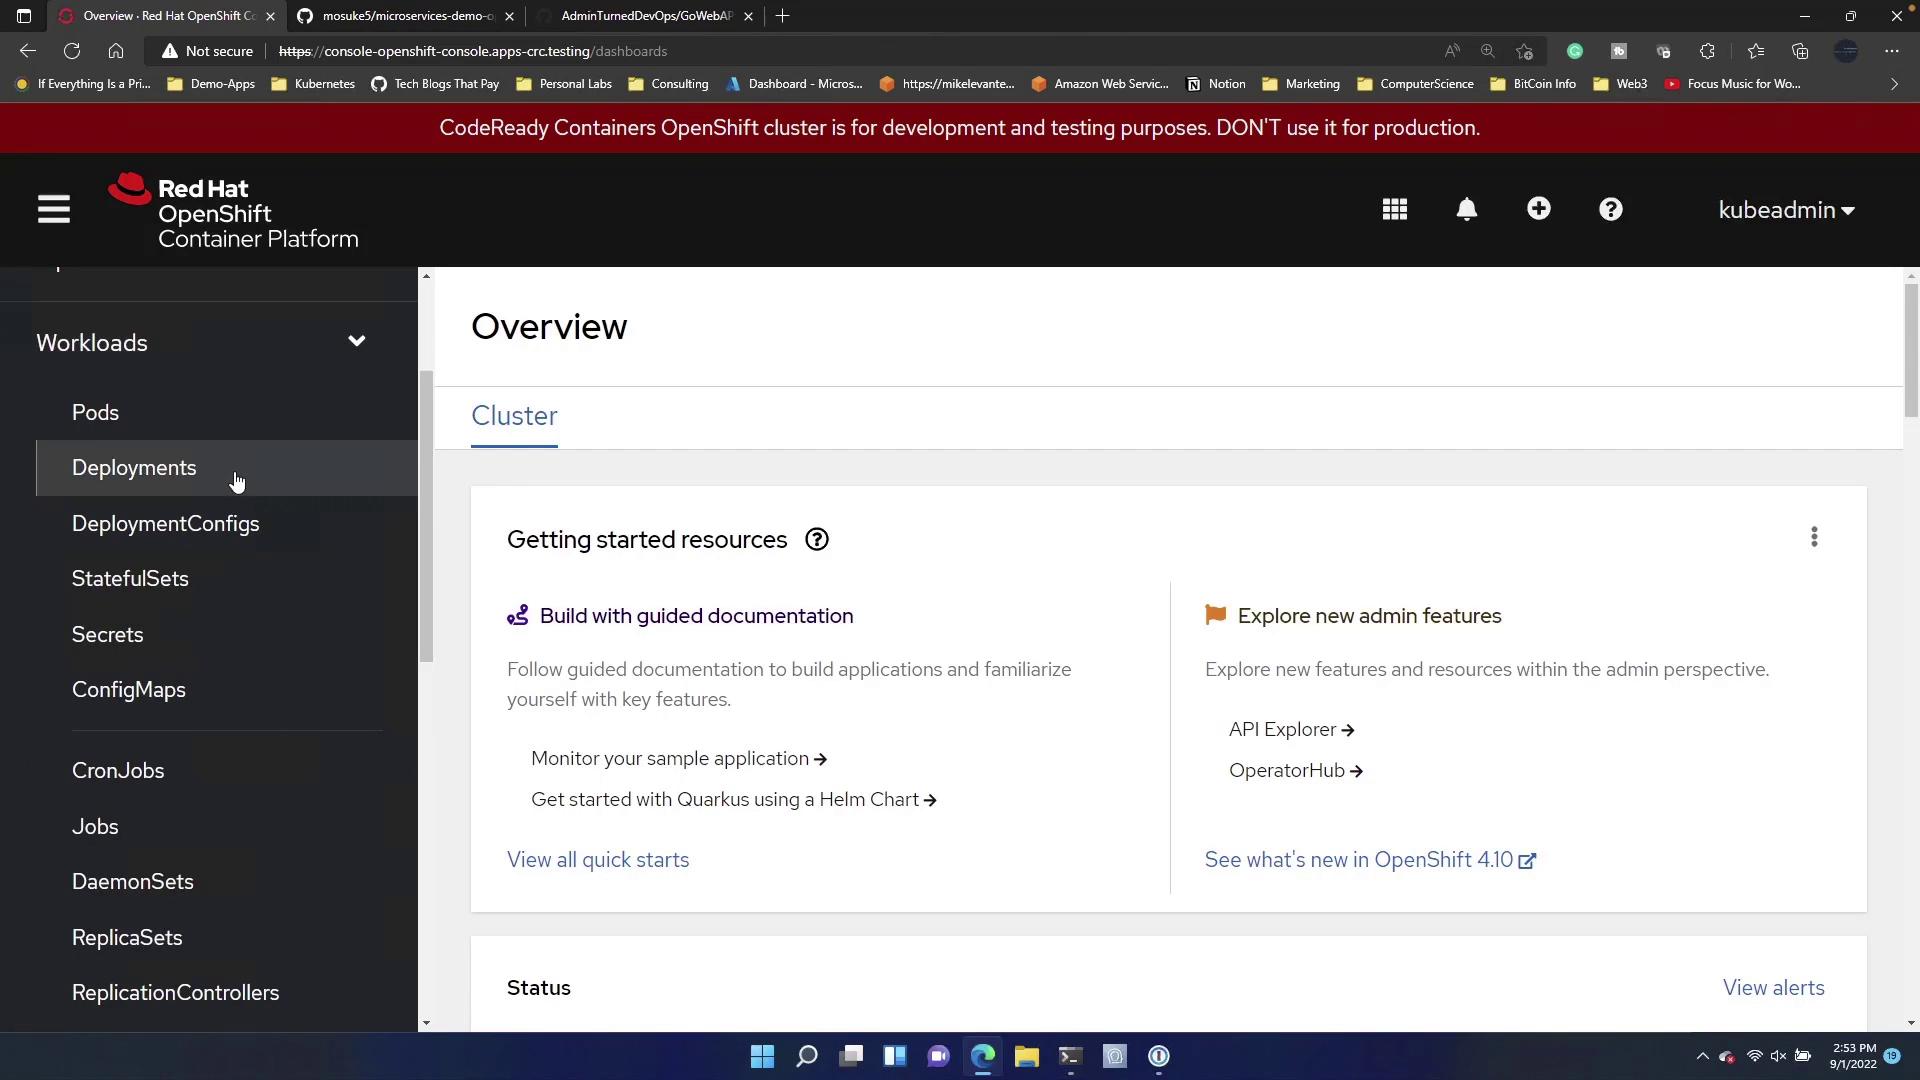Collapse the Workloads navigation section
Image resolution: width=1920 pixels, height=1080 pixels.
point(356,342)
